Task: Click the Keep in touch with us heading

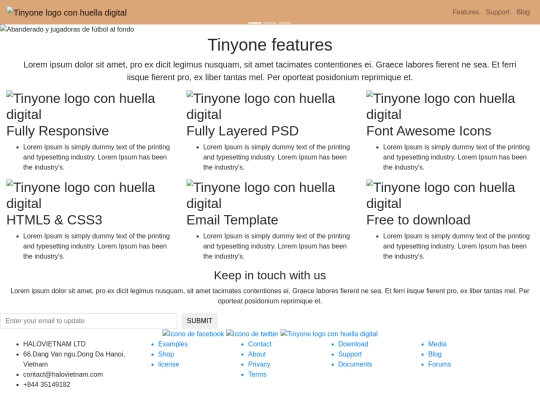Action: (270, 275)
